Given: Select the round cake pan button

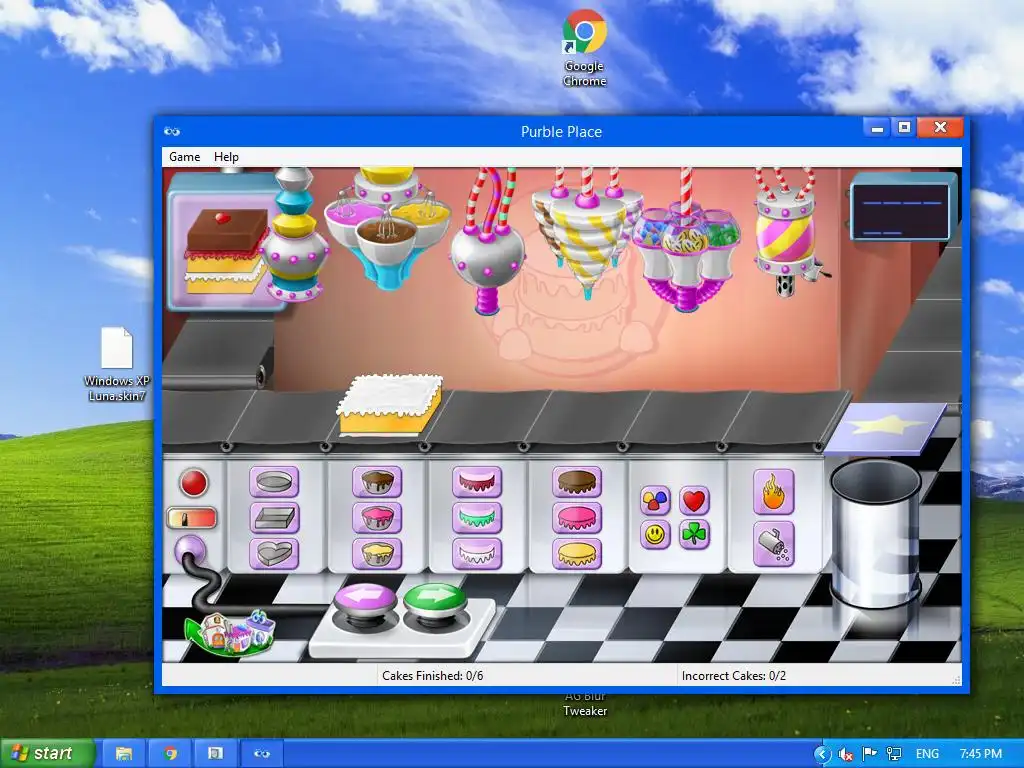Looking at the screenshot, I should [274, 482].
